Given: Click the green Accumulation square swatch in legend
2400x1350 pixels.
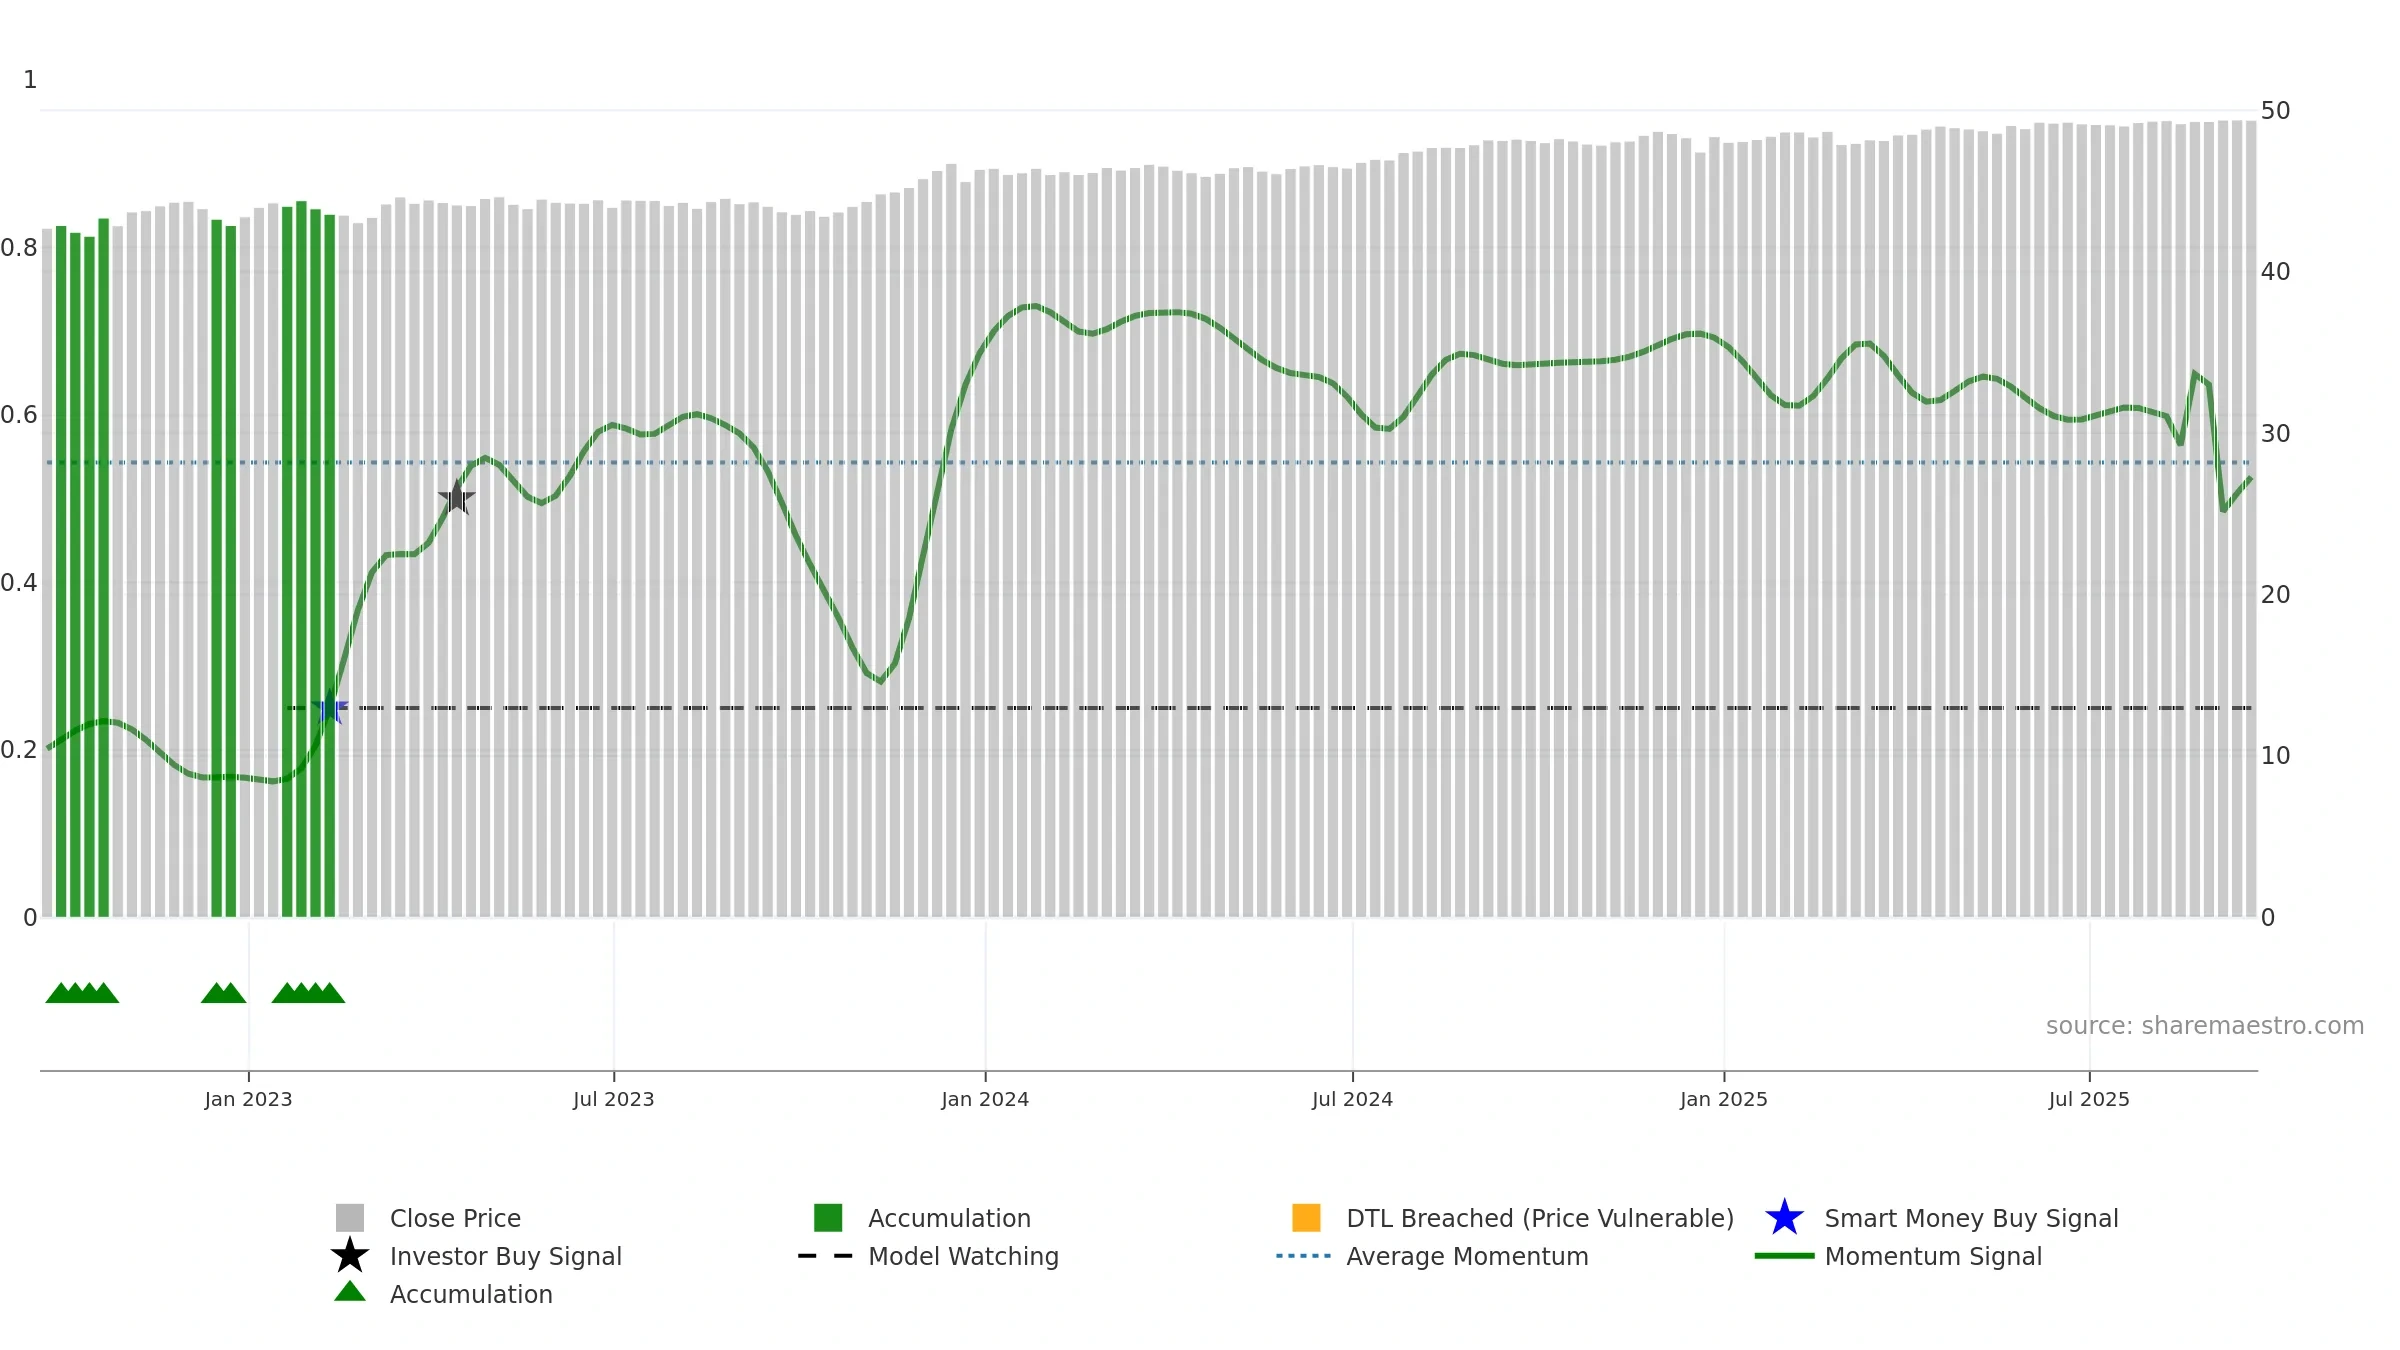Looking at the screenshot, I should (828, 1218).
